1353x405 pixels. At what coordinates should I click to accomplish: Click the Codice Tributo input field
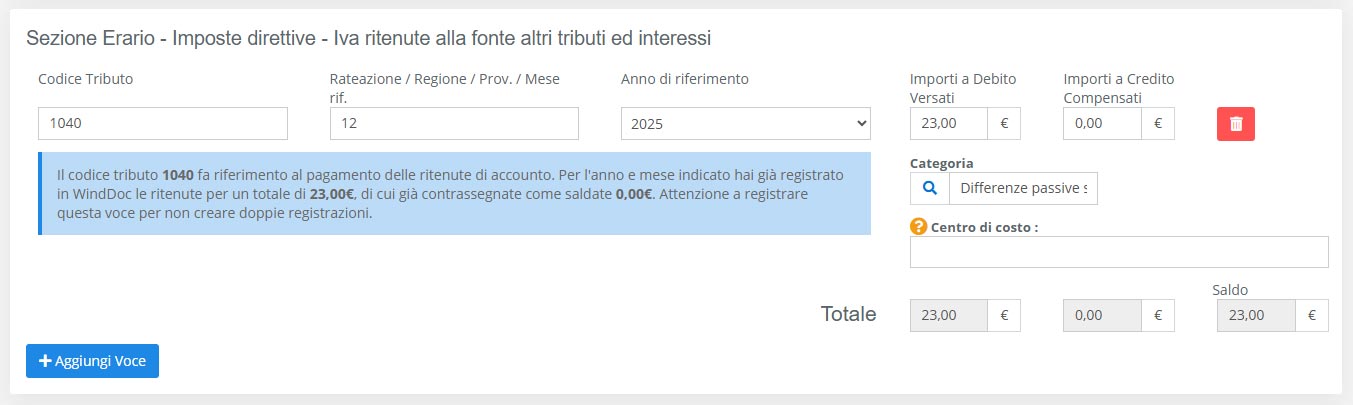tap(163, 124)
